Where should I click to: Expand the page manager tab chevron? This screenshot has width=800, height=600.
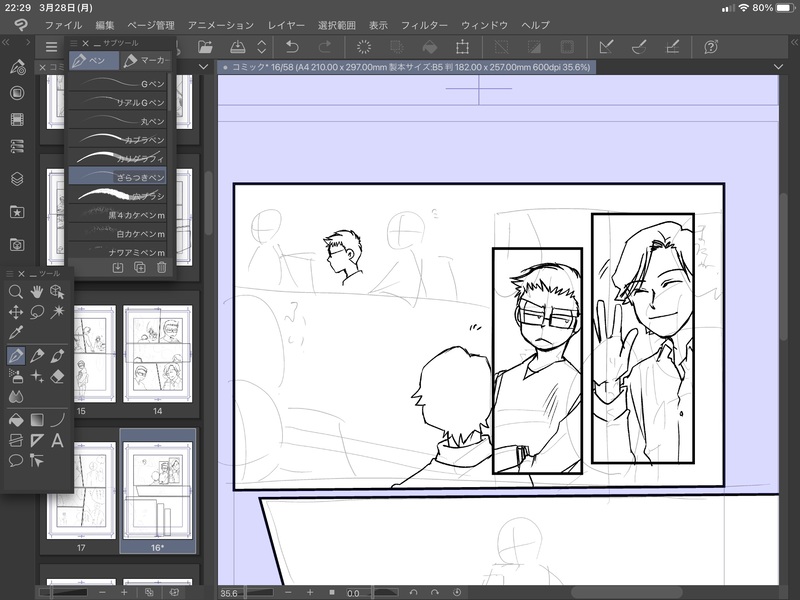click(x=203, y=67)
